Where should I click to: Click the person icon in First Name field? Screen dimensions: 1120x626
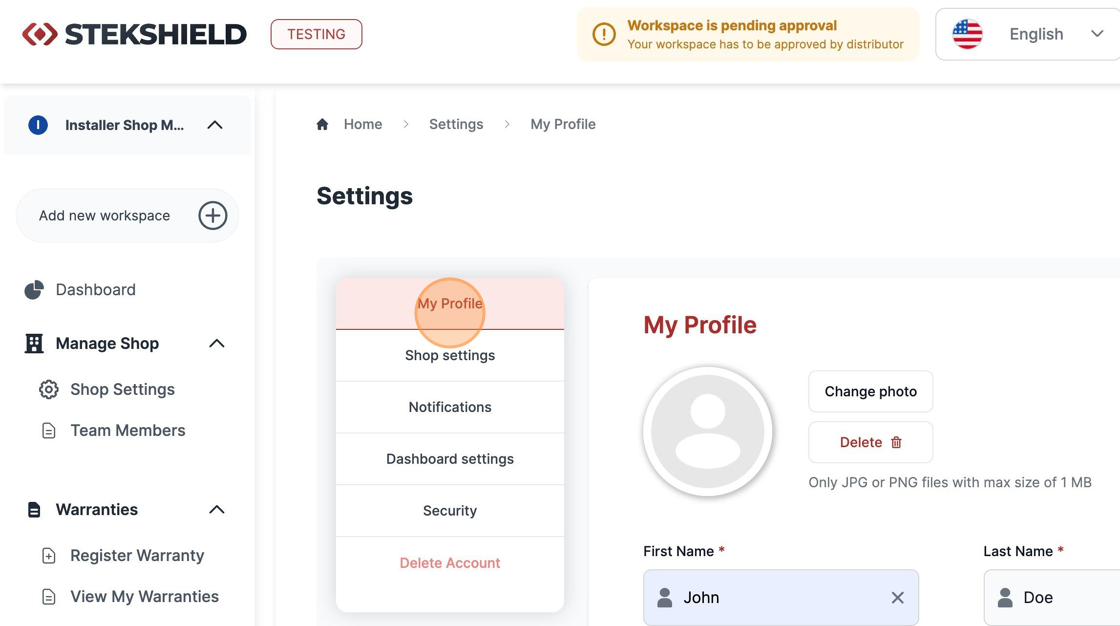point(665,597)
